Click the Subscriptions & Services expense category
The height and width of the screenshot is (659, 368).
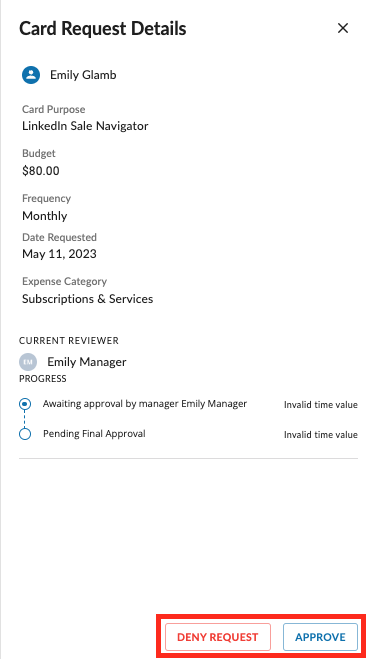(x=88, y=299)
